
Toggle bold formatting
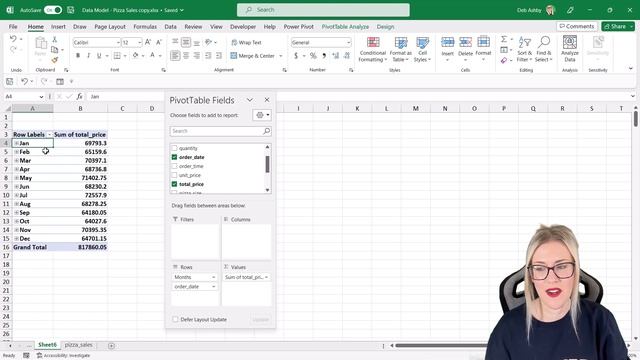tap(78, 56)
